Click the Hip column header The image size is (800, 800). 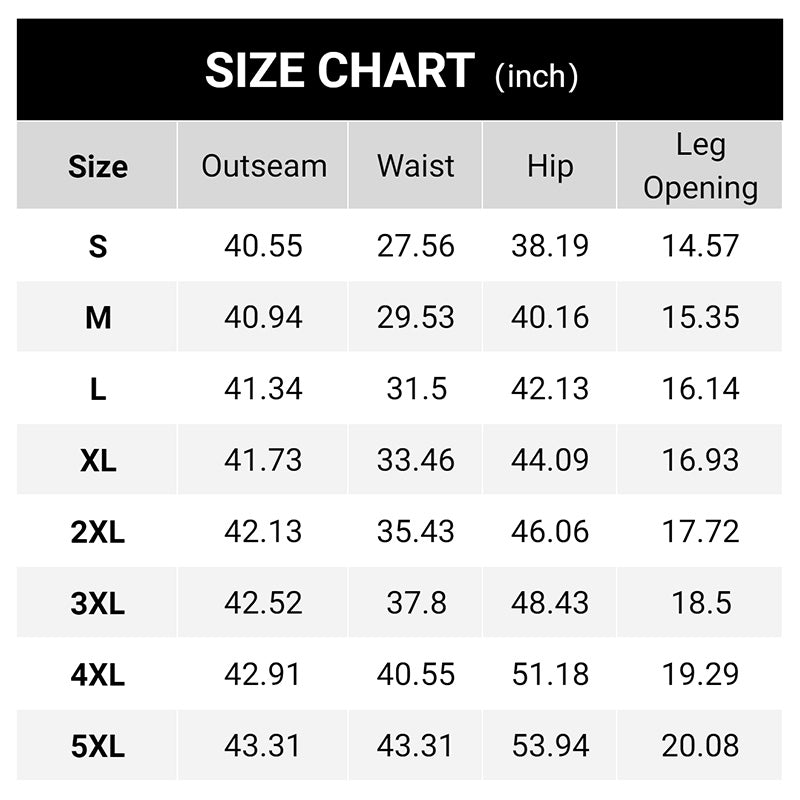tap(550, 166)
